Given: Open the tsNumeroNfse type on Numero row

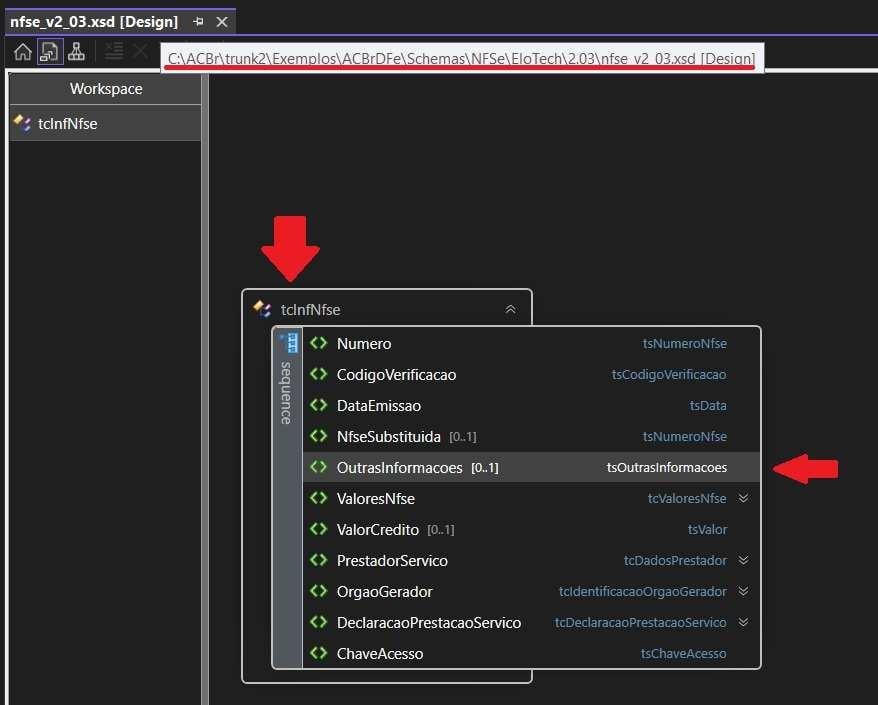Looking at the screenshot, I should pyautogui.click(x=685, y=343).
